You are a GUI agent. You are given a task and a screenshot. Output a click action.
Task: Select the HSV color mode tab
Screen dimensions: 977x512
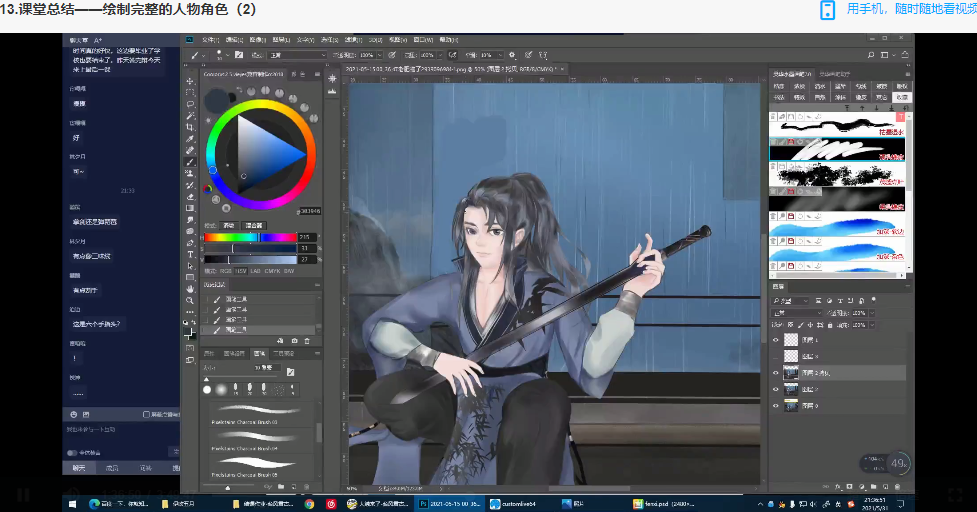[241, 271]
